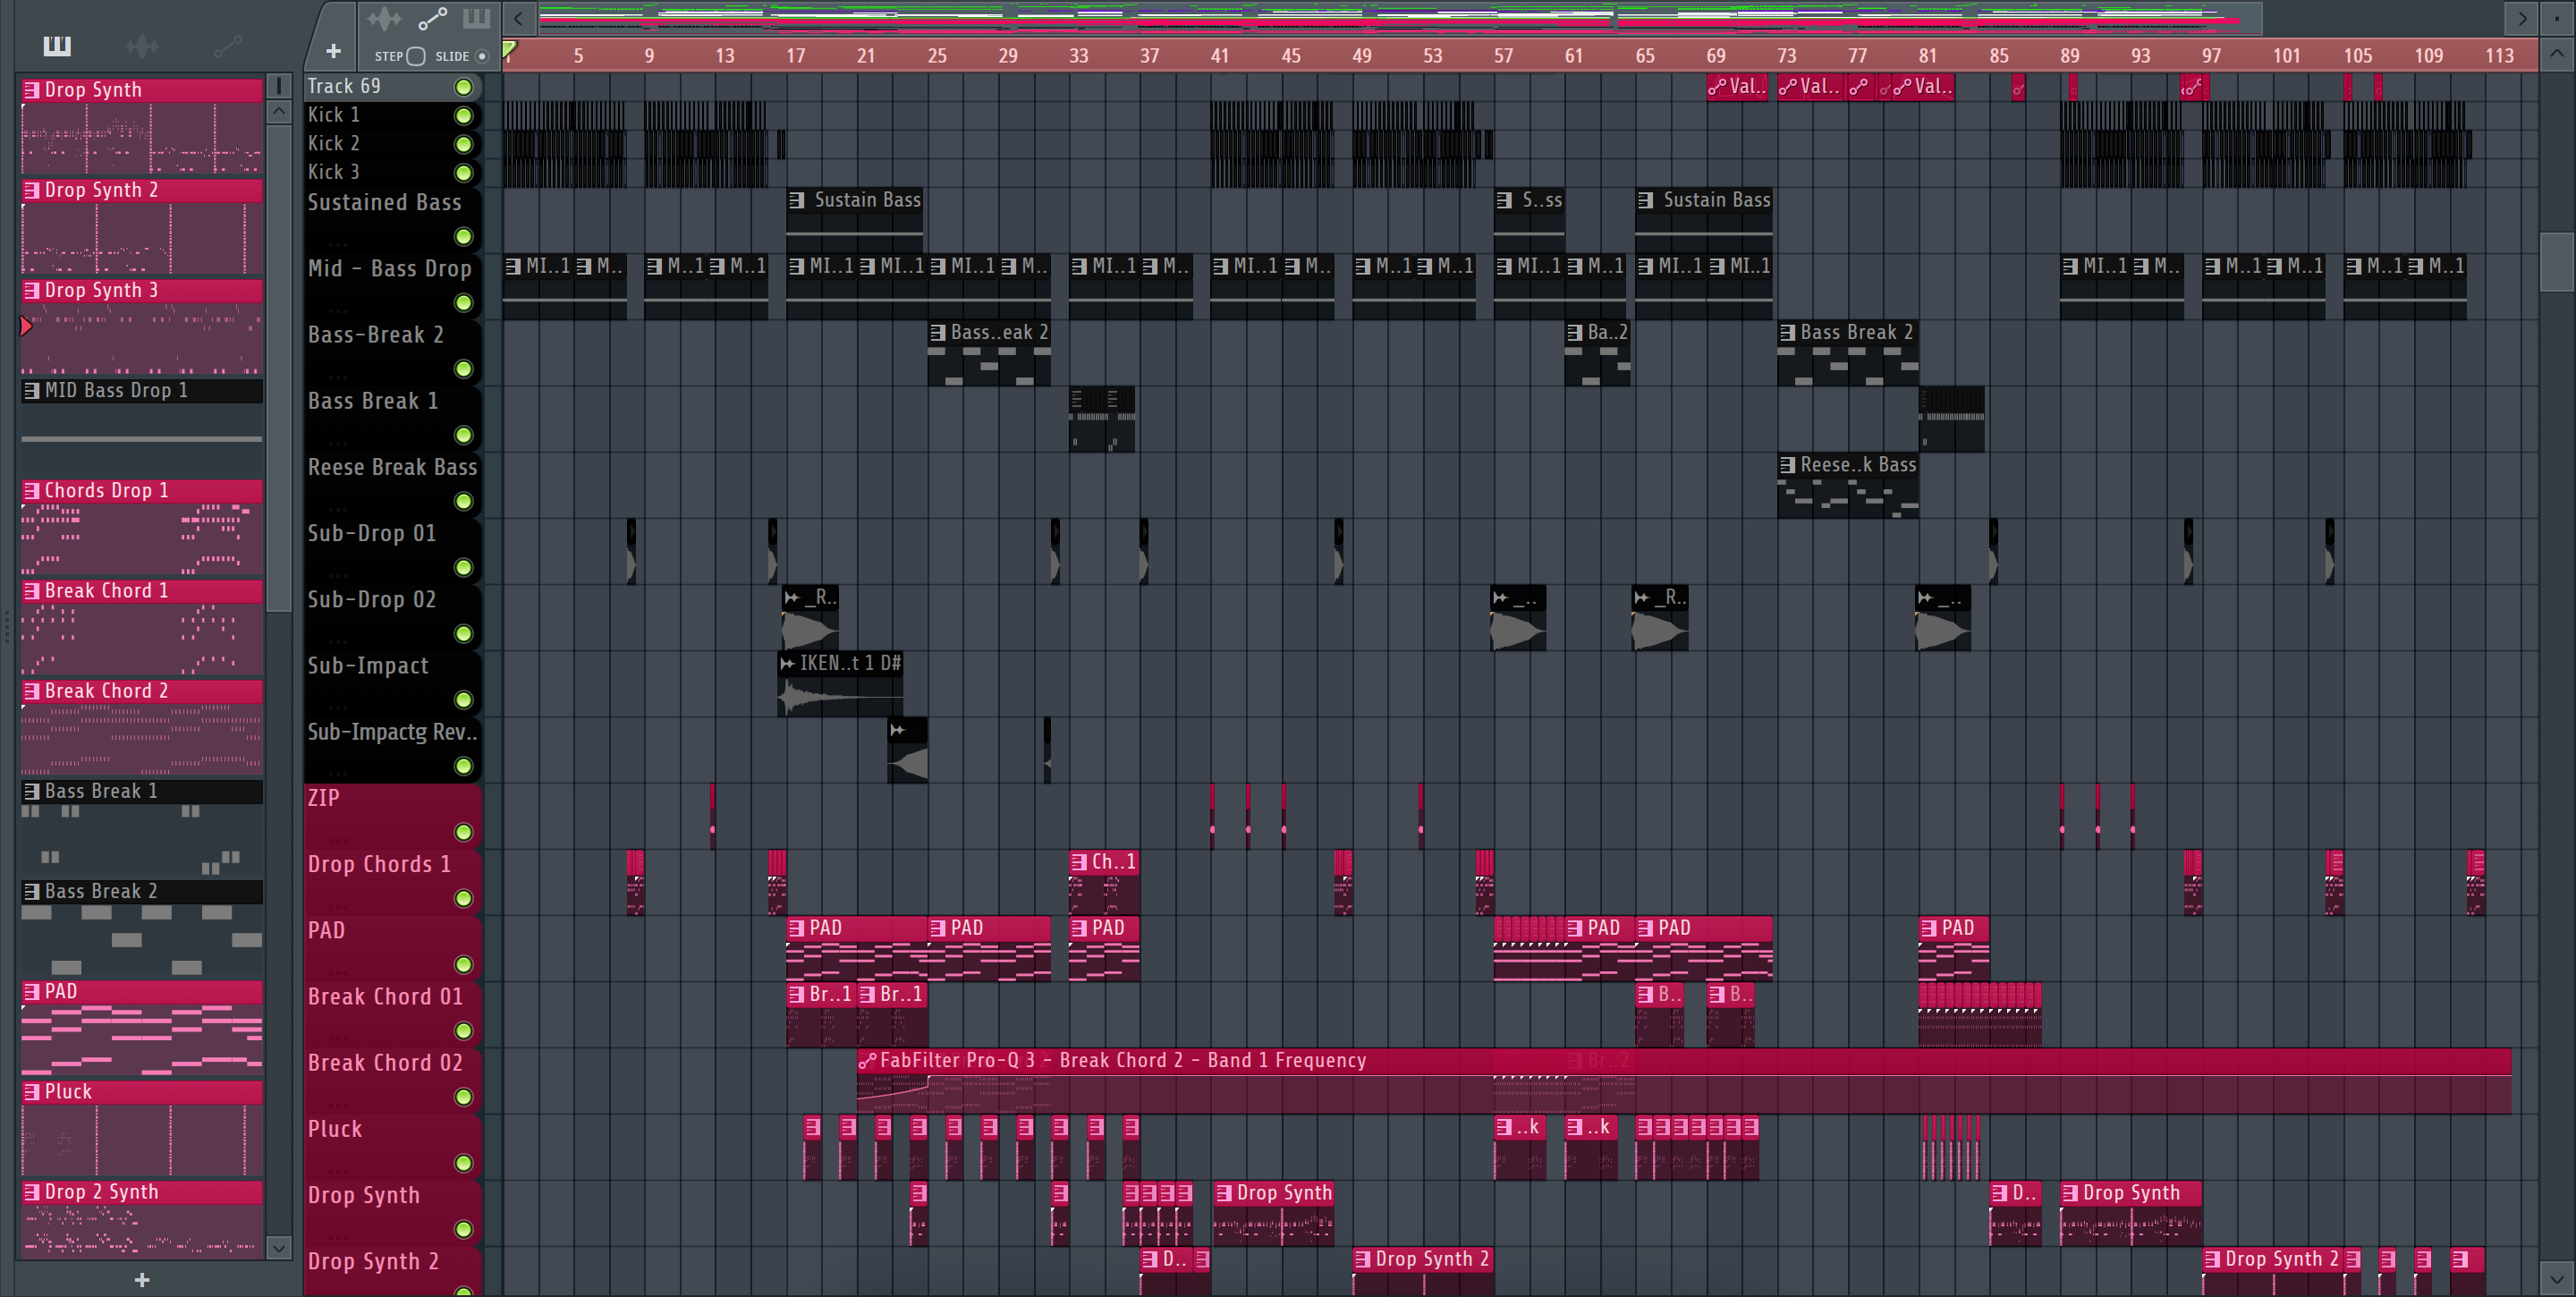2576x1297 pixels.
Task: Mute the Kick 3 track
Action: coord(464,173)
